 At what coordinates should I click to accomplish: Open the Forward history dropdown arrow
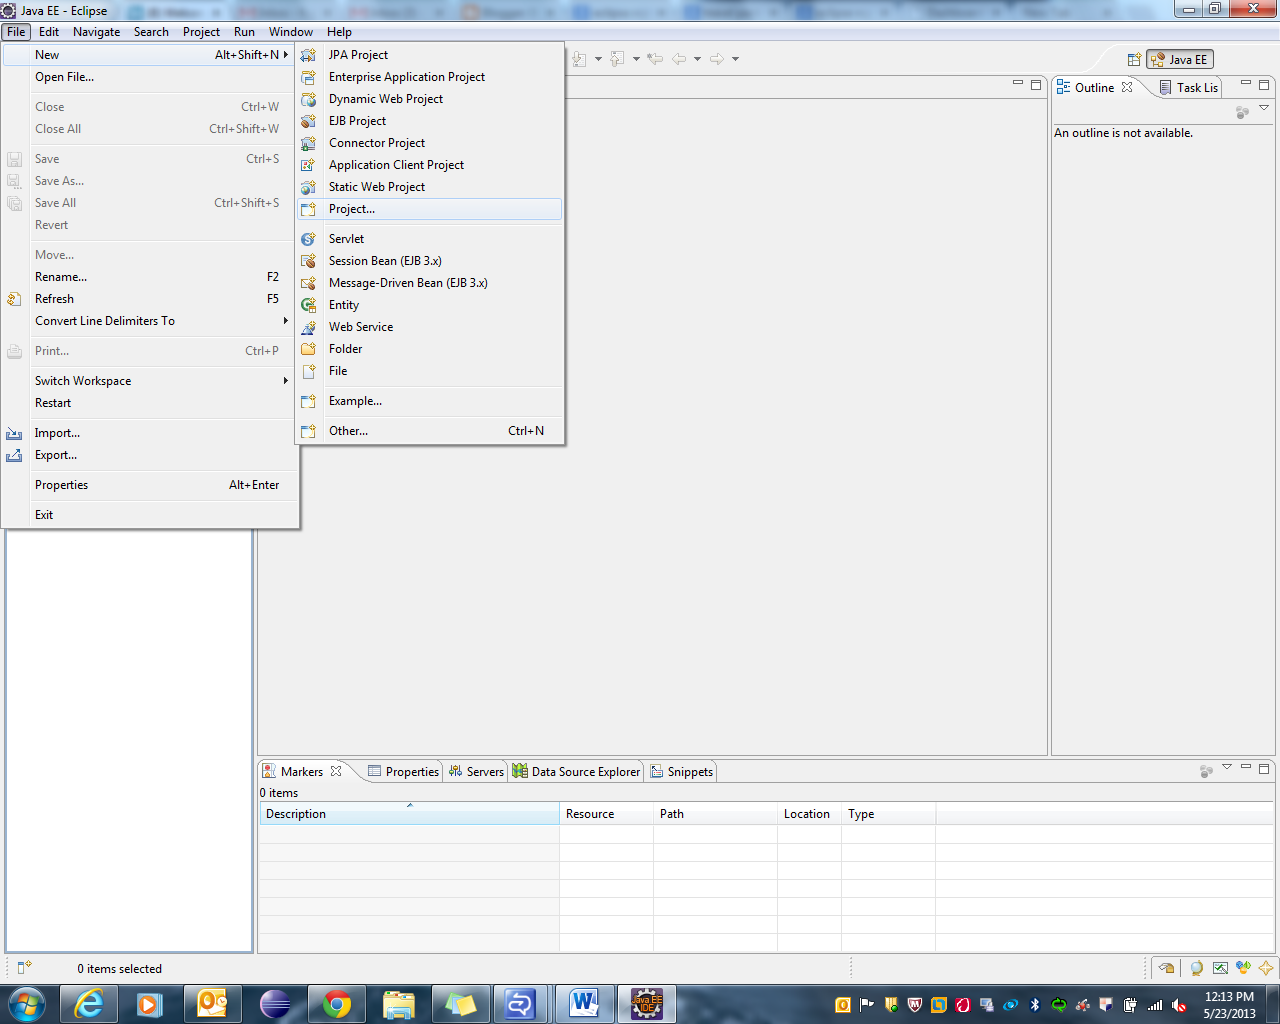coord(735,59)
